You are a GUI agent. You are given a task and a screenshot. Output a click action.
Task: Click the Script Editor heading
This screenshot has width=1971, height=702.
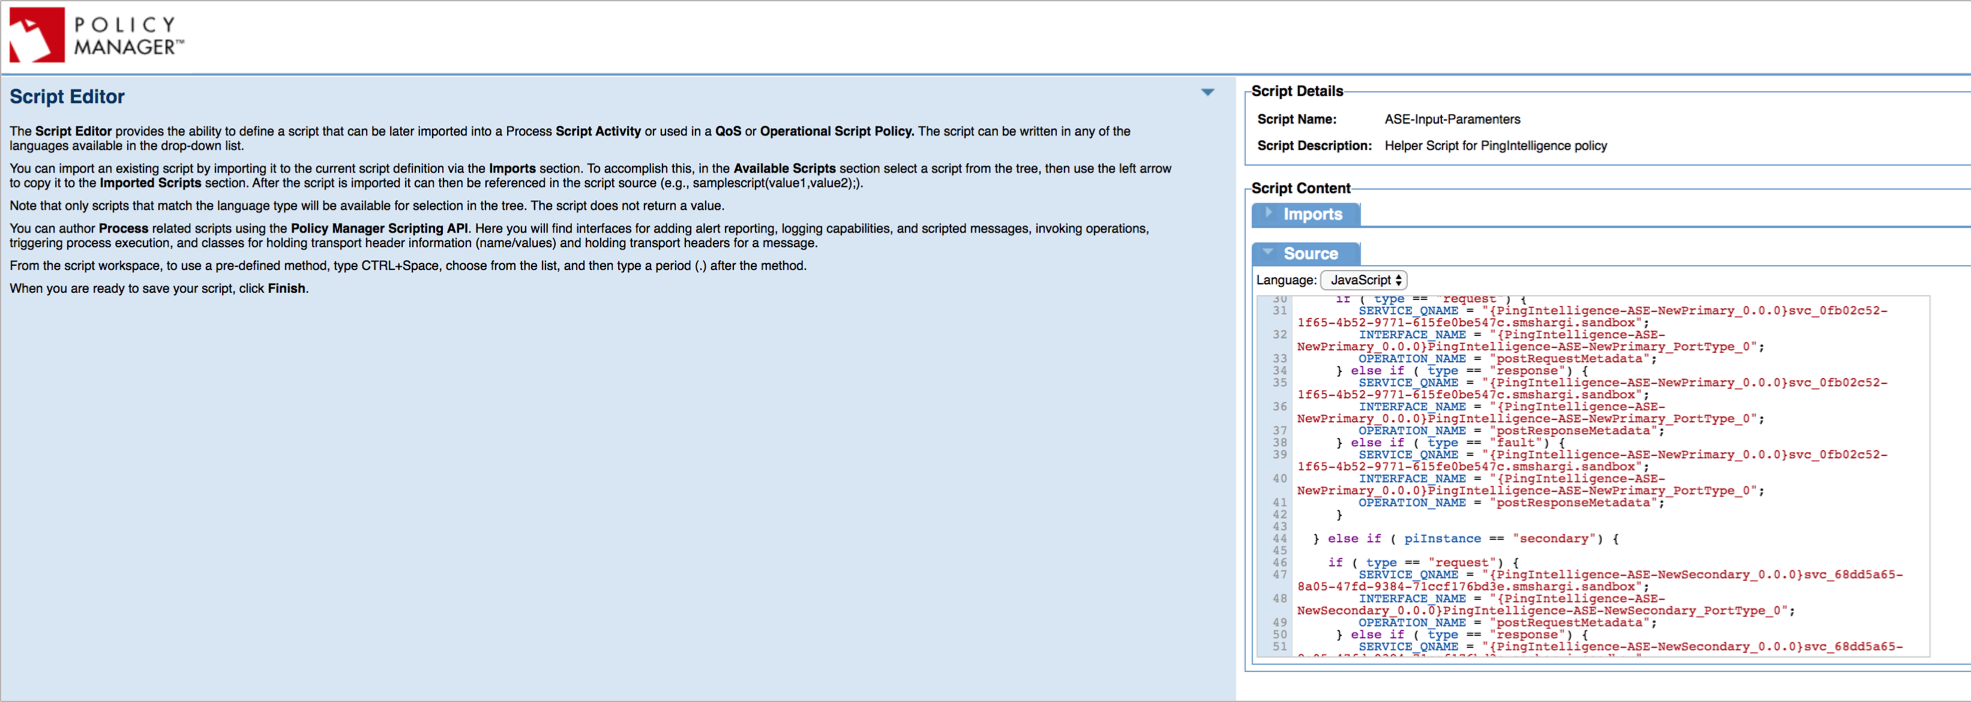(x=67, y=97)
